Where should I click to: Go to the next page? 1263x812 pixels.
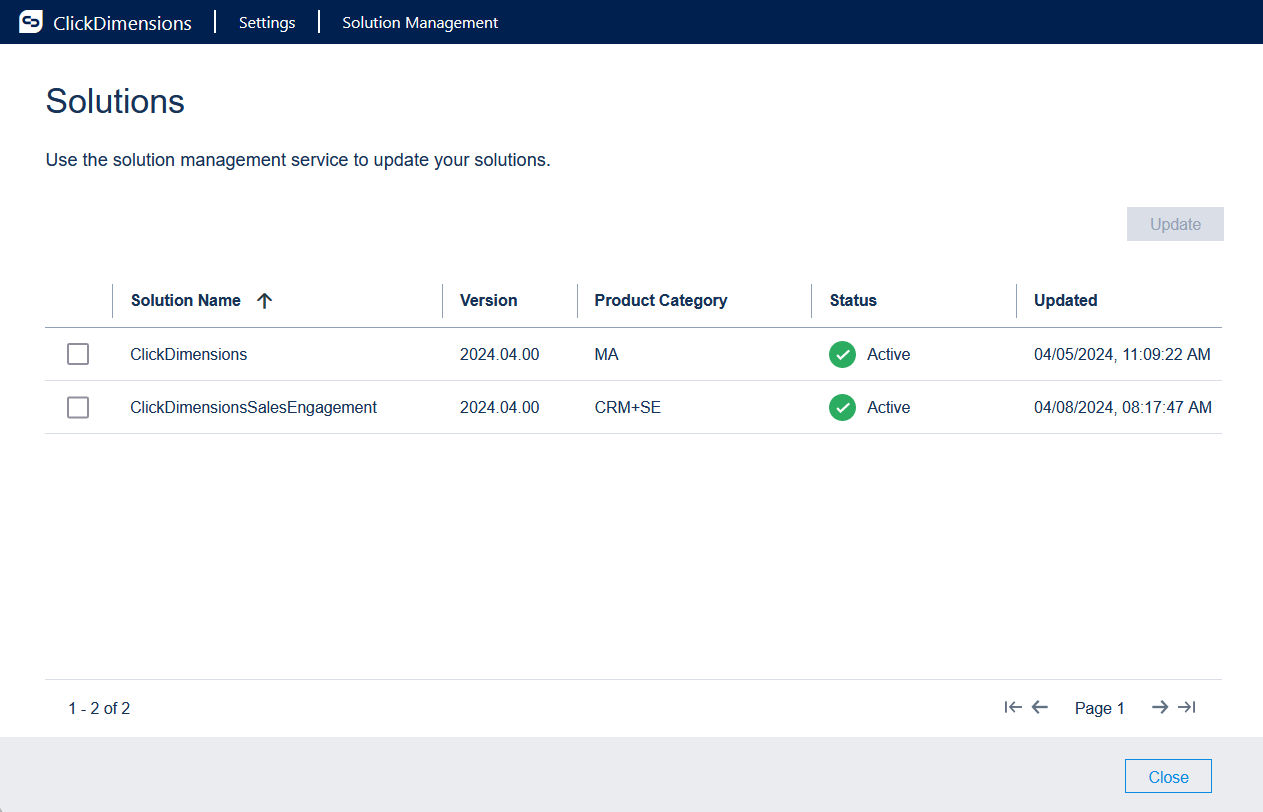click(1160, 707)
